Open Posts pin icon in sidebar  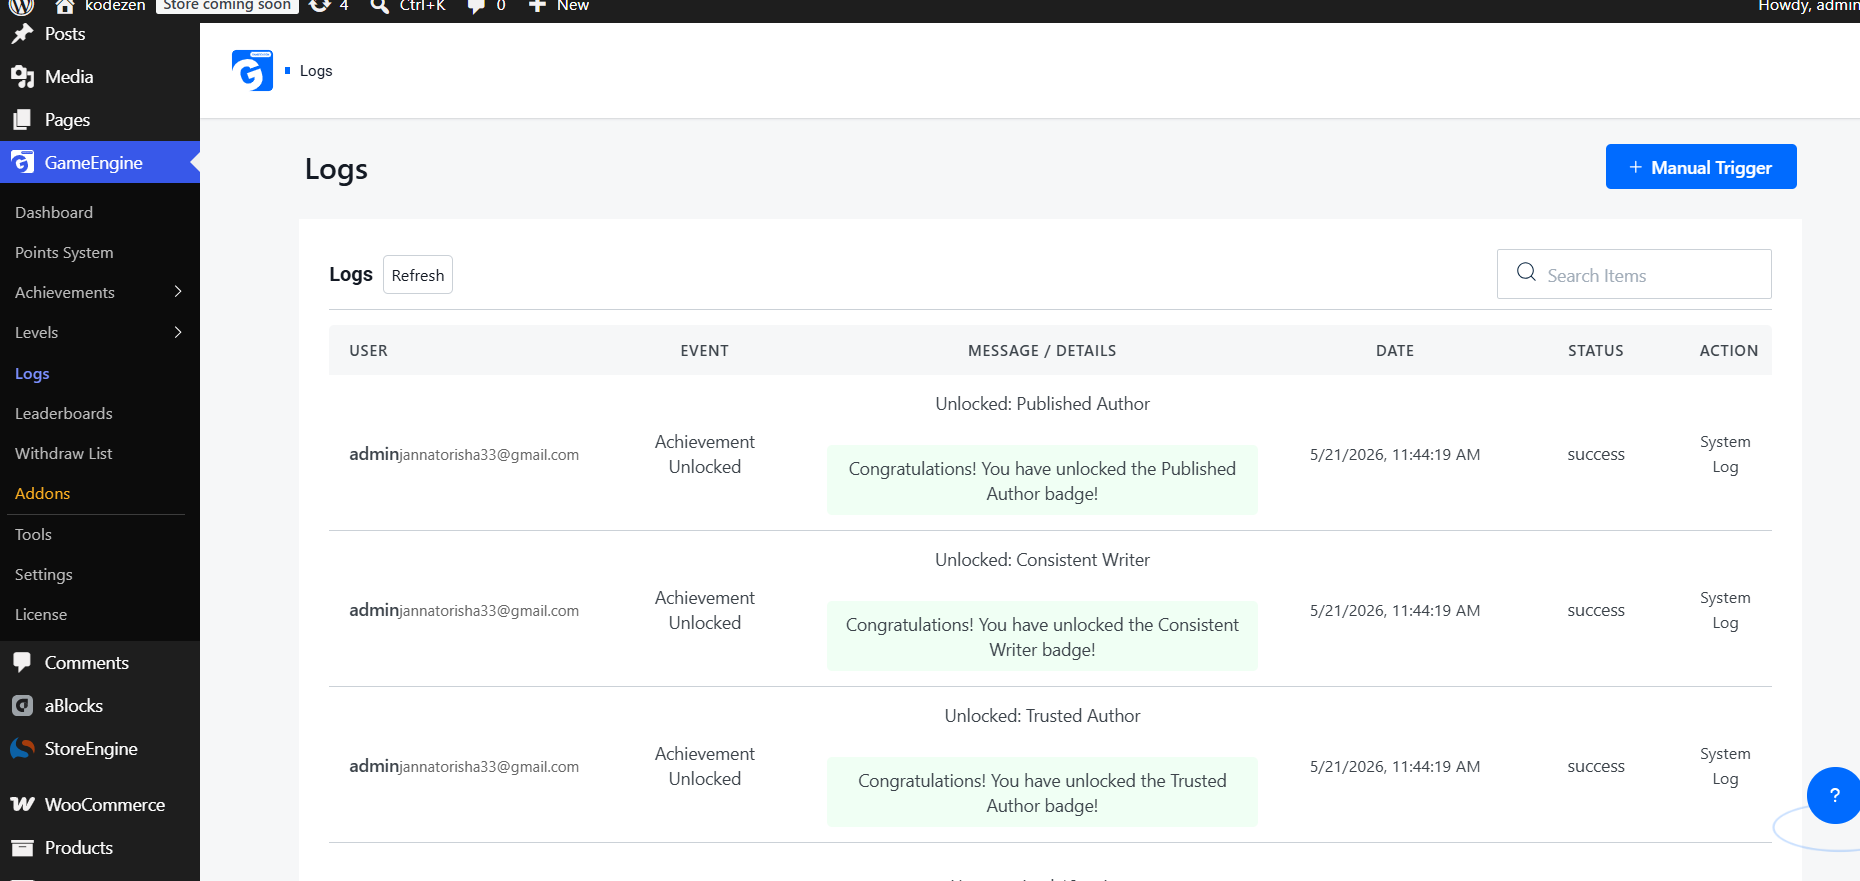pos(22,34)
